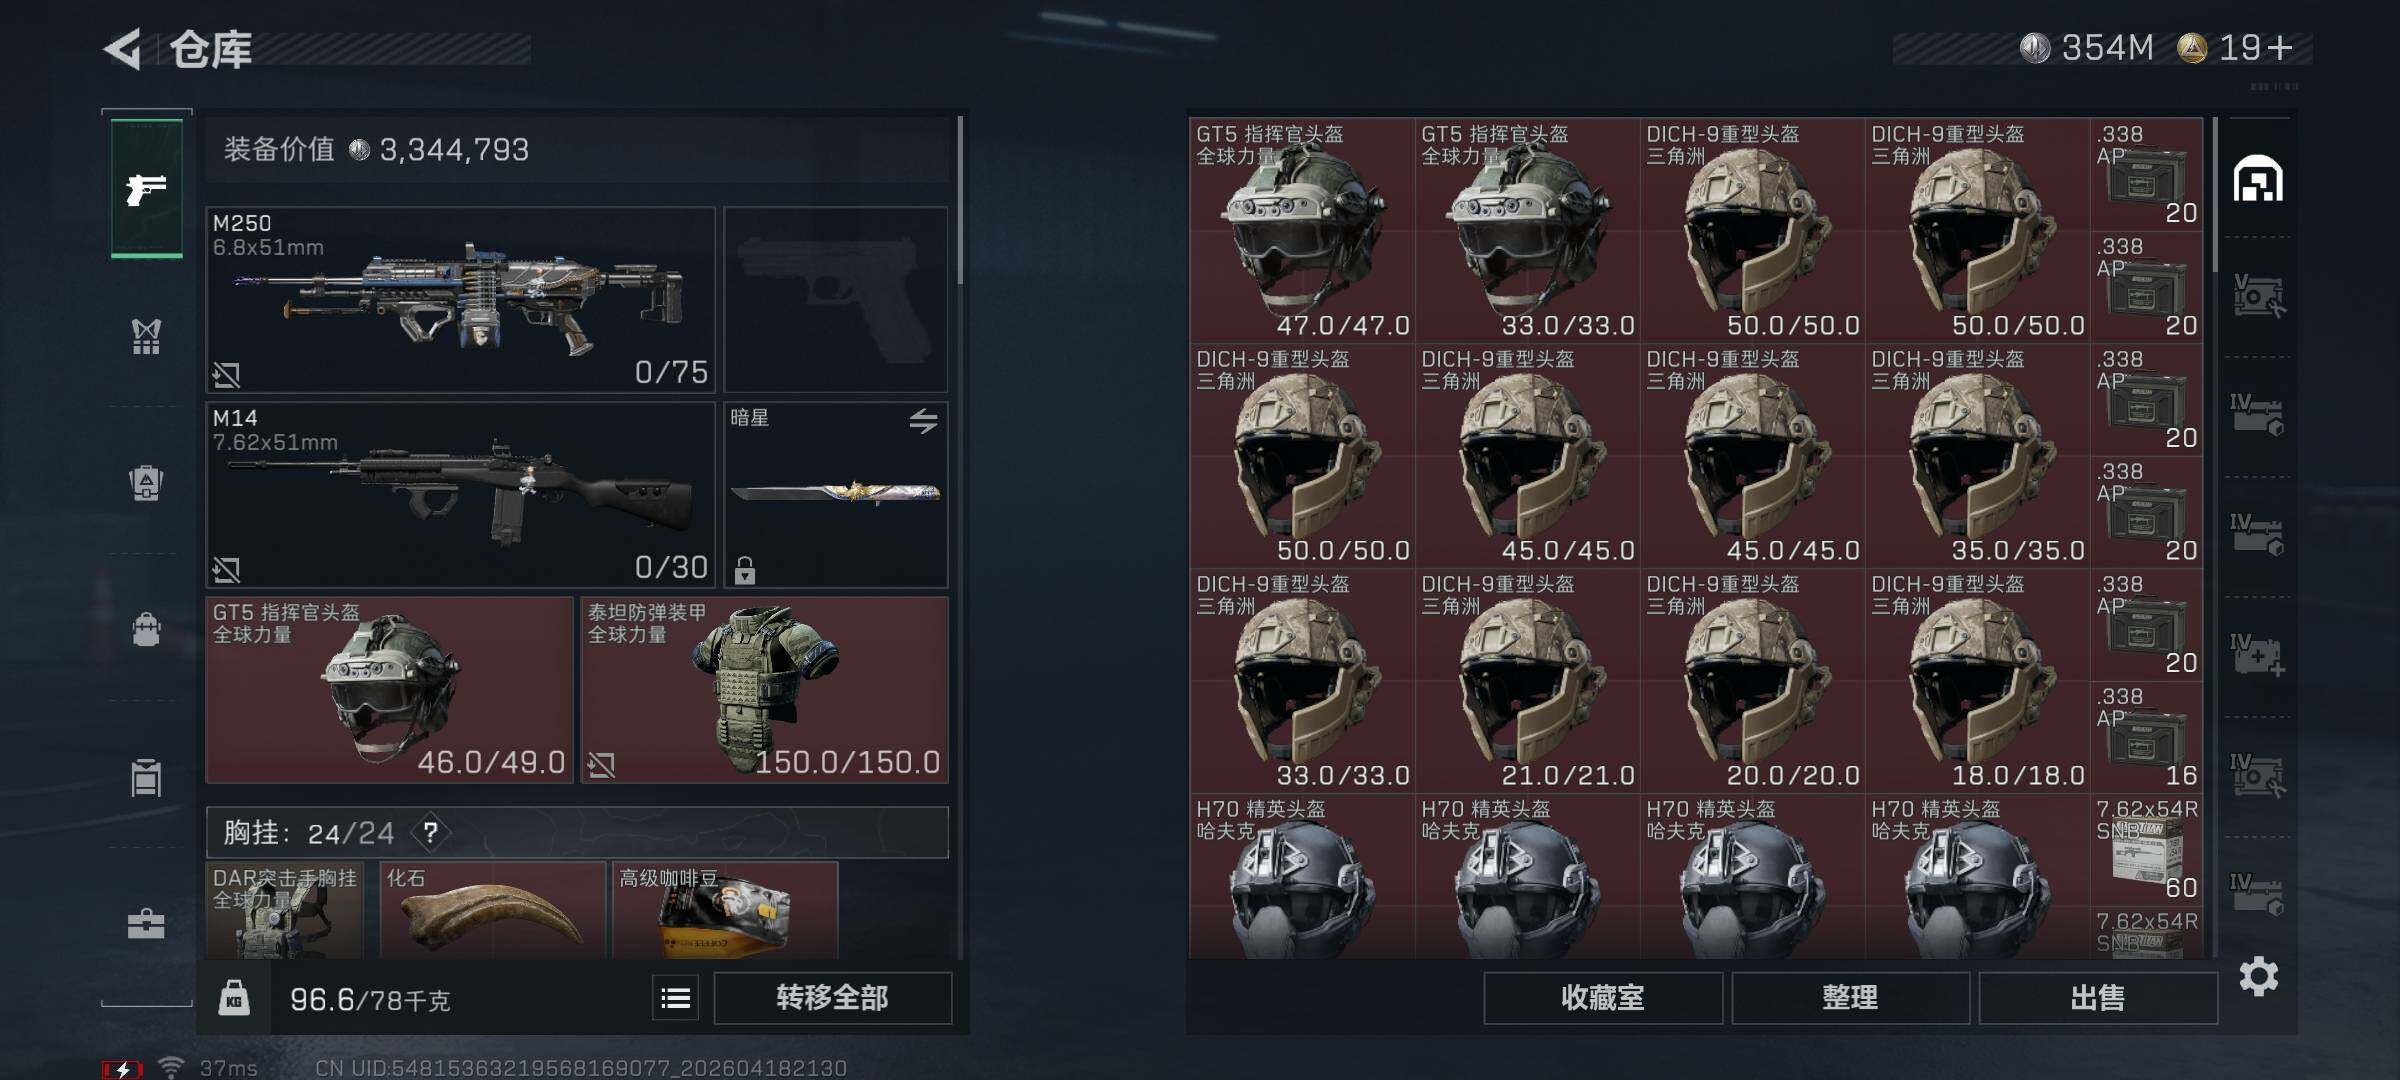Screen dimensions: 2400x1080
Task: Open the settings gear at bottom right
Action: click(x=2258, y=976)
